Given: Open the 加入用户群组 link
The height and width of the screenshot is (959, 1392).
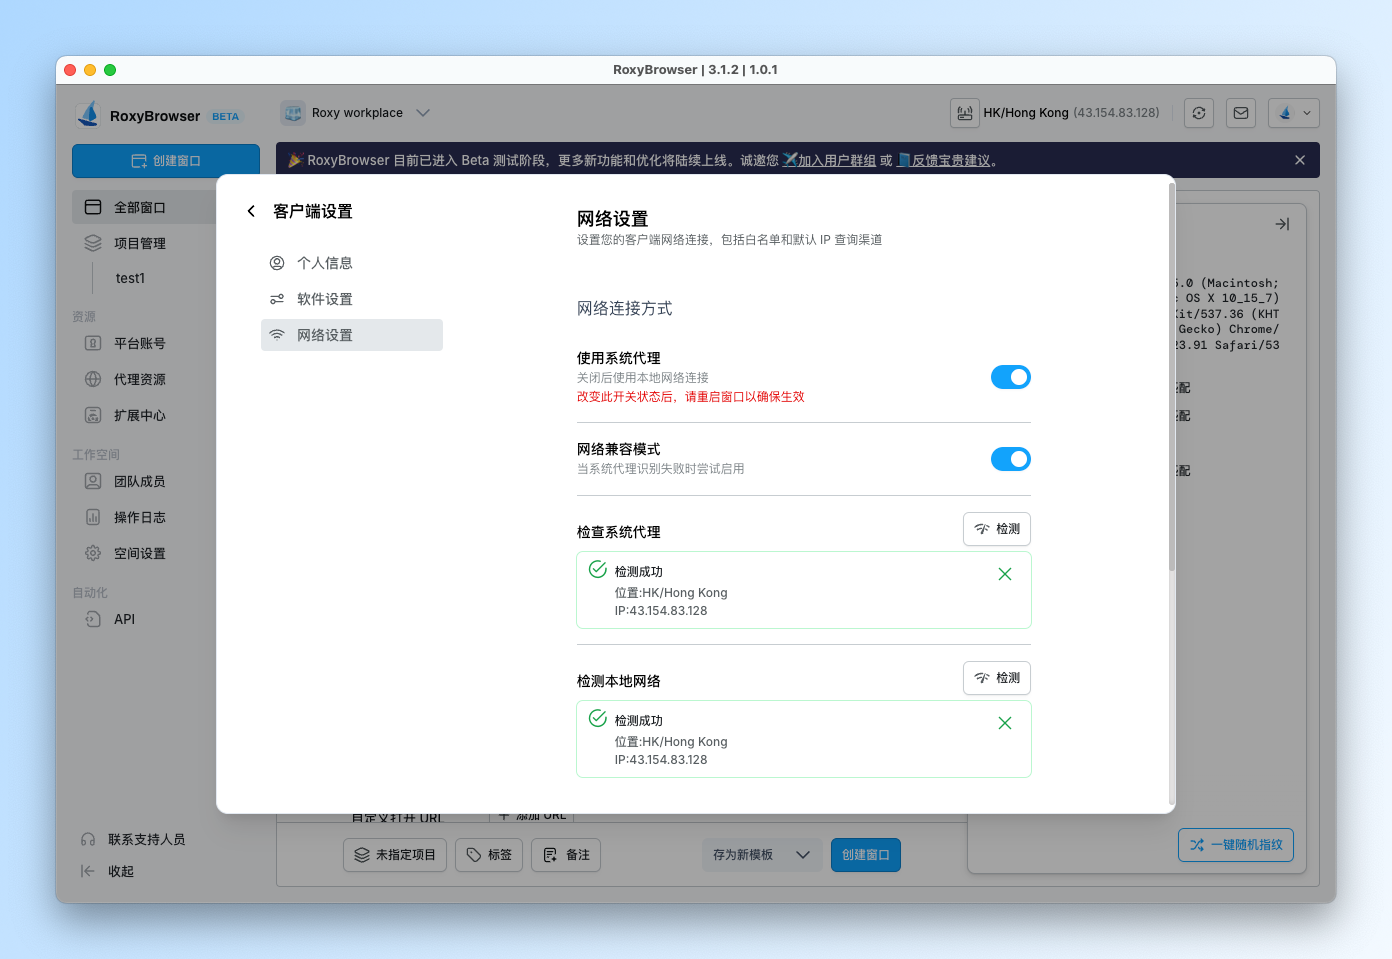Looking at the screenshot, I should (x=836, y=160).
